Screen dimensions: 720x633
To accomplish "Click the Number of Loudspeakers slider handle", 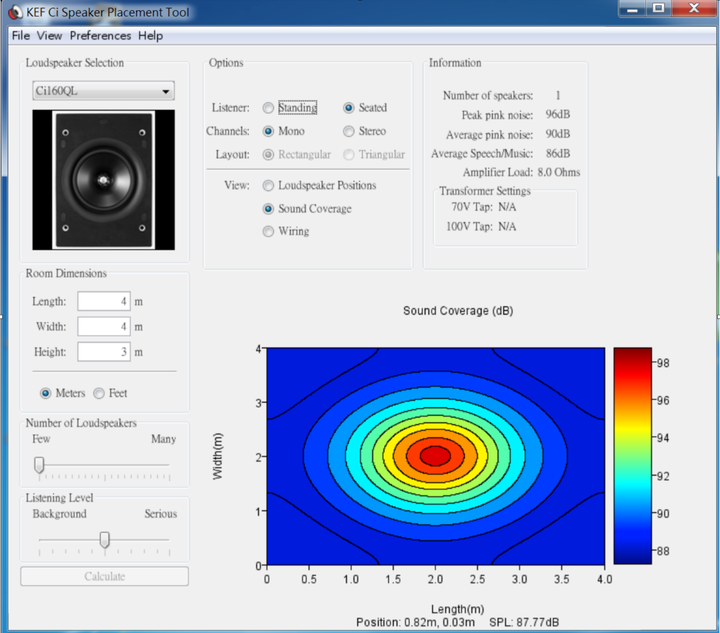I will [x=39, y=465].
